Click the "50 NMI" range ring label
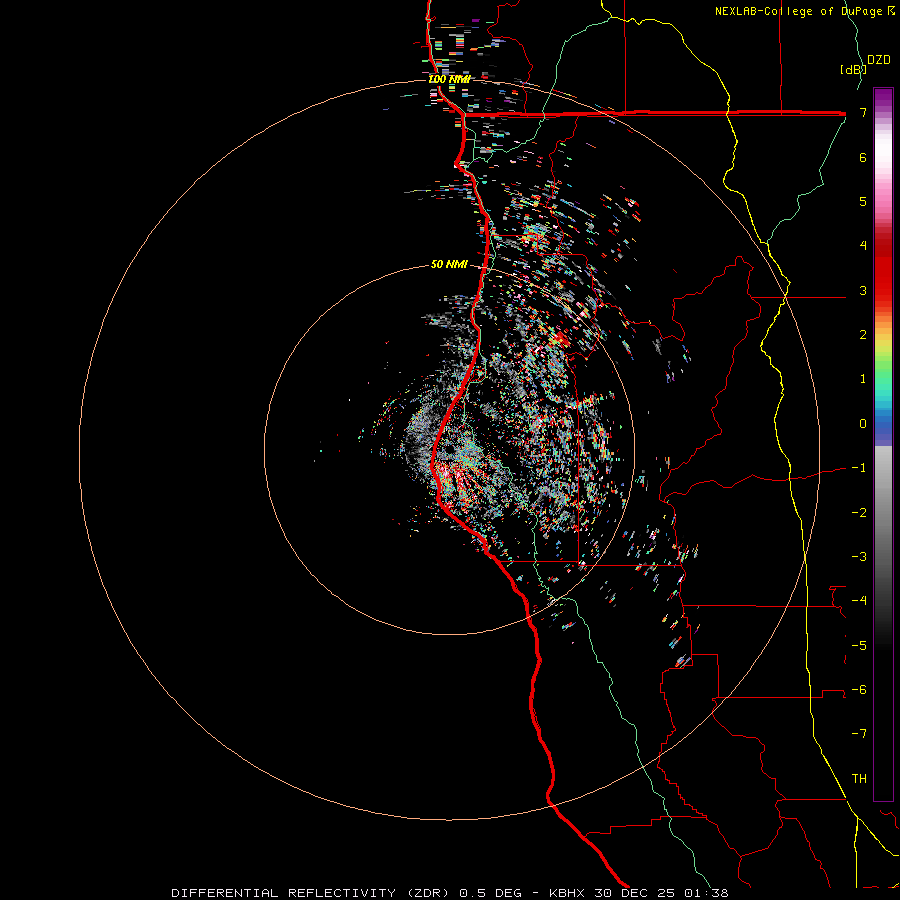900x900 pixels. [x=449, y=264]
